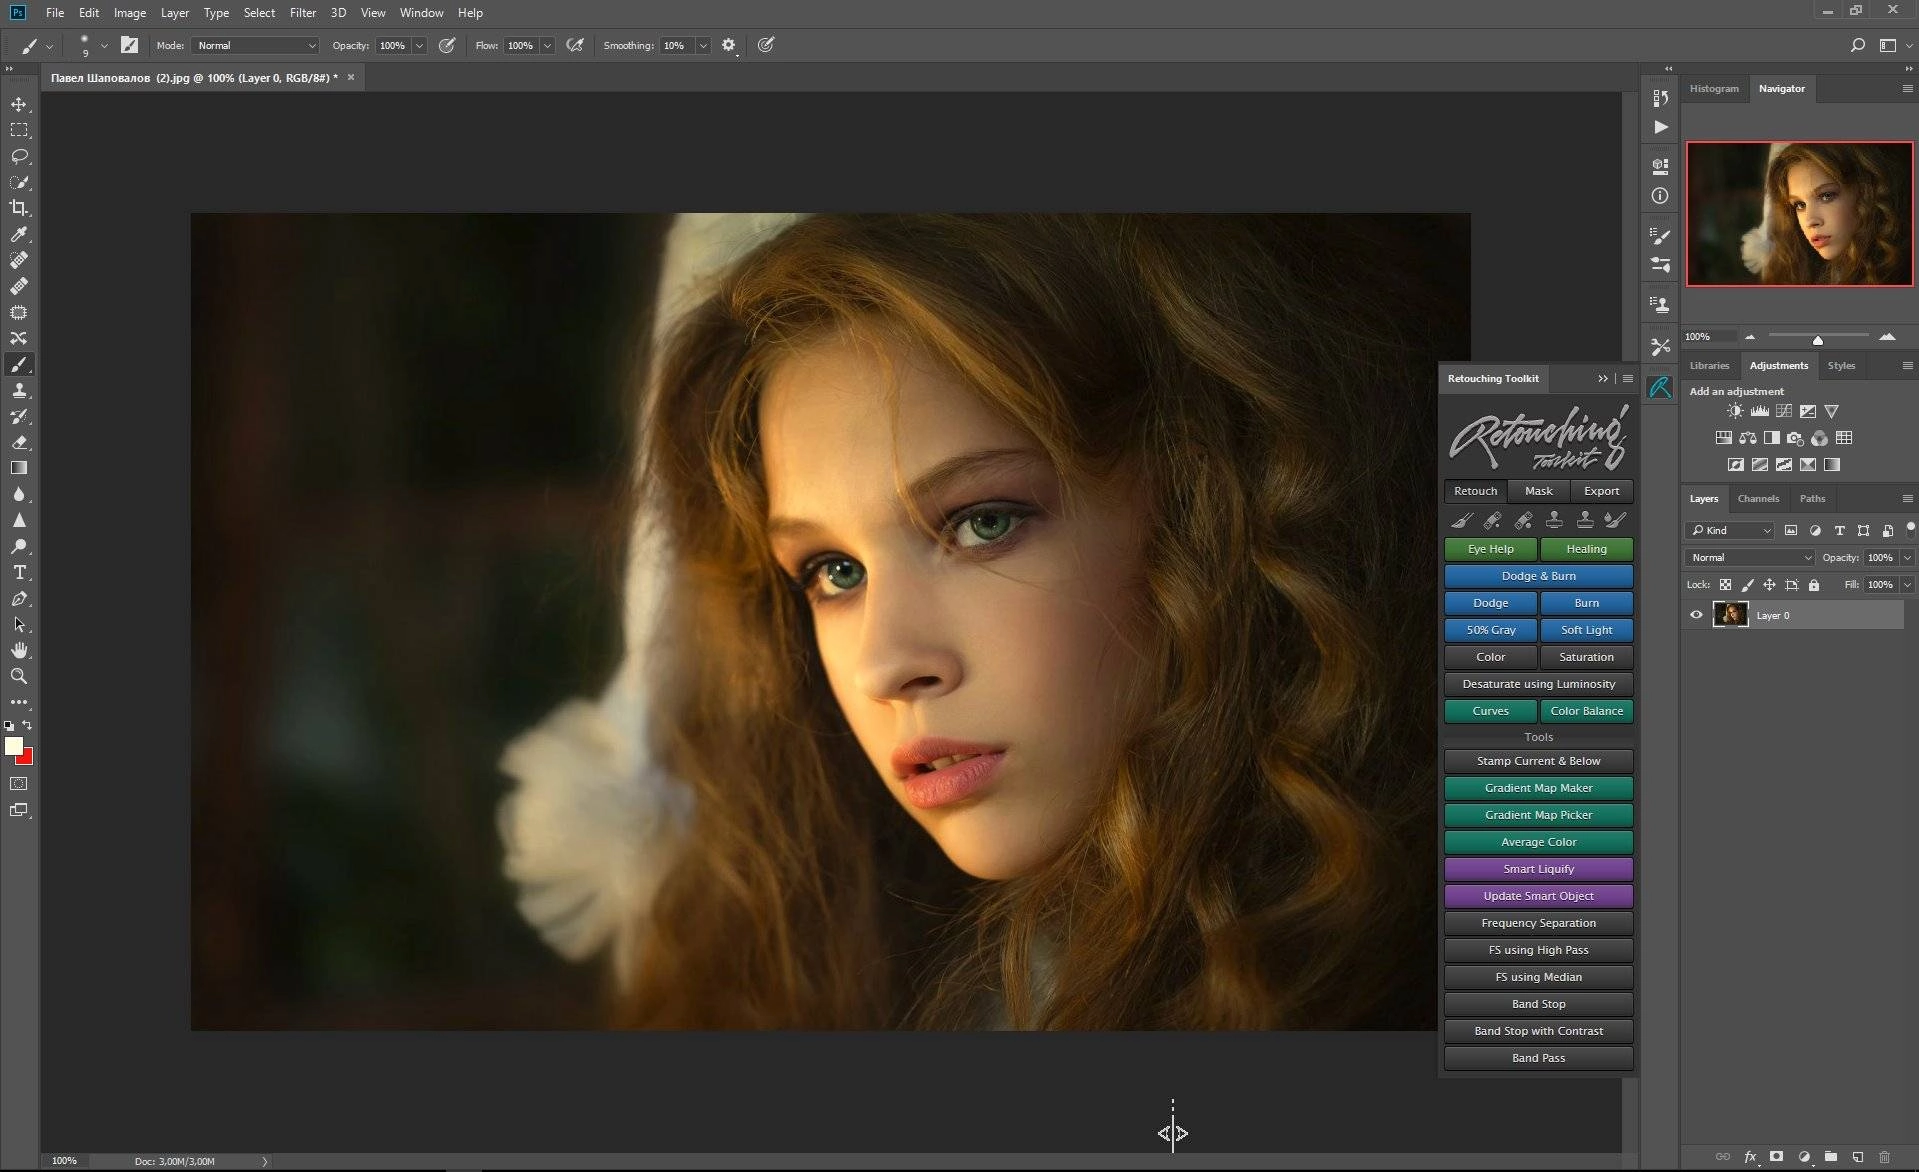Viewport: 1919px width, 1172px height.
Task: Select the Zoom tool
Action: [x=19, y=676]
